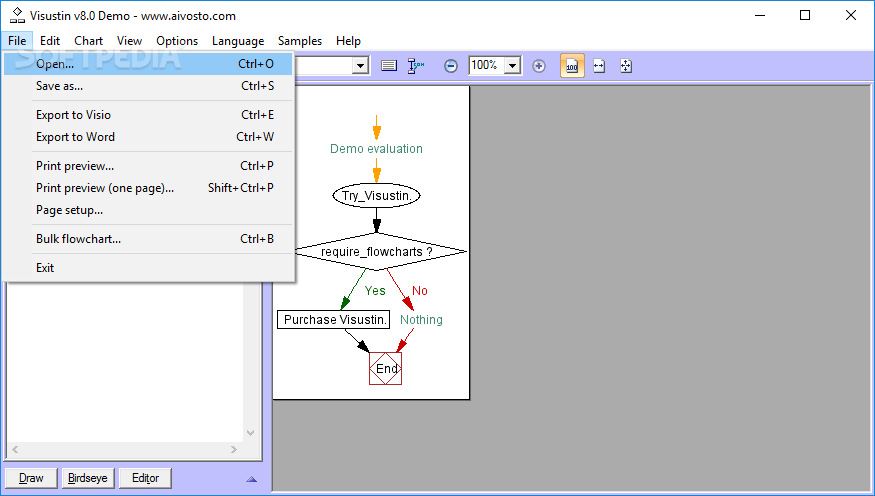Select Export to Word menu entry
This screenshot has height=496, width=875.
click(x=148, y=137)
